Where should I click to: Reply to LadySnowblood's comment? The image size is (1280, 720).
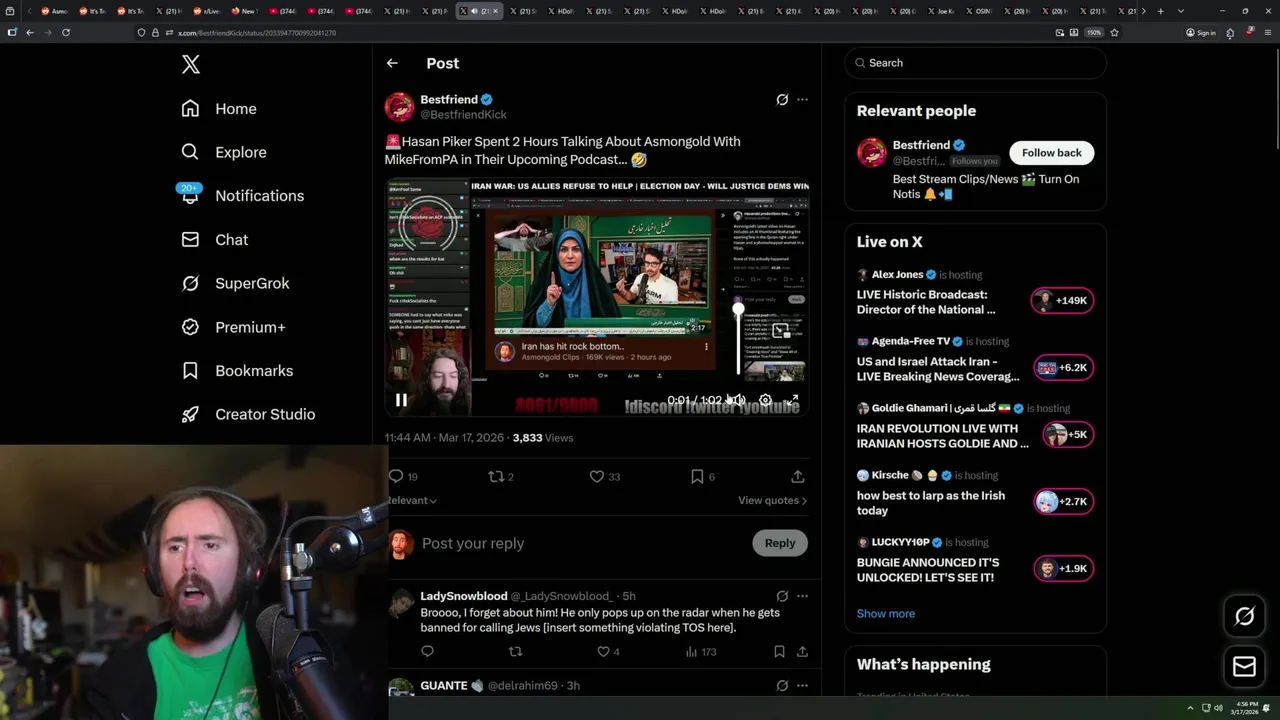pos(427,651)
